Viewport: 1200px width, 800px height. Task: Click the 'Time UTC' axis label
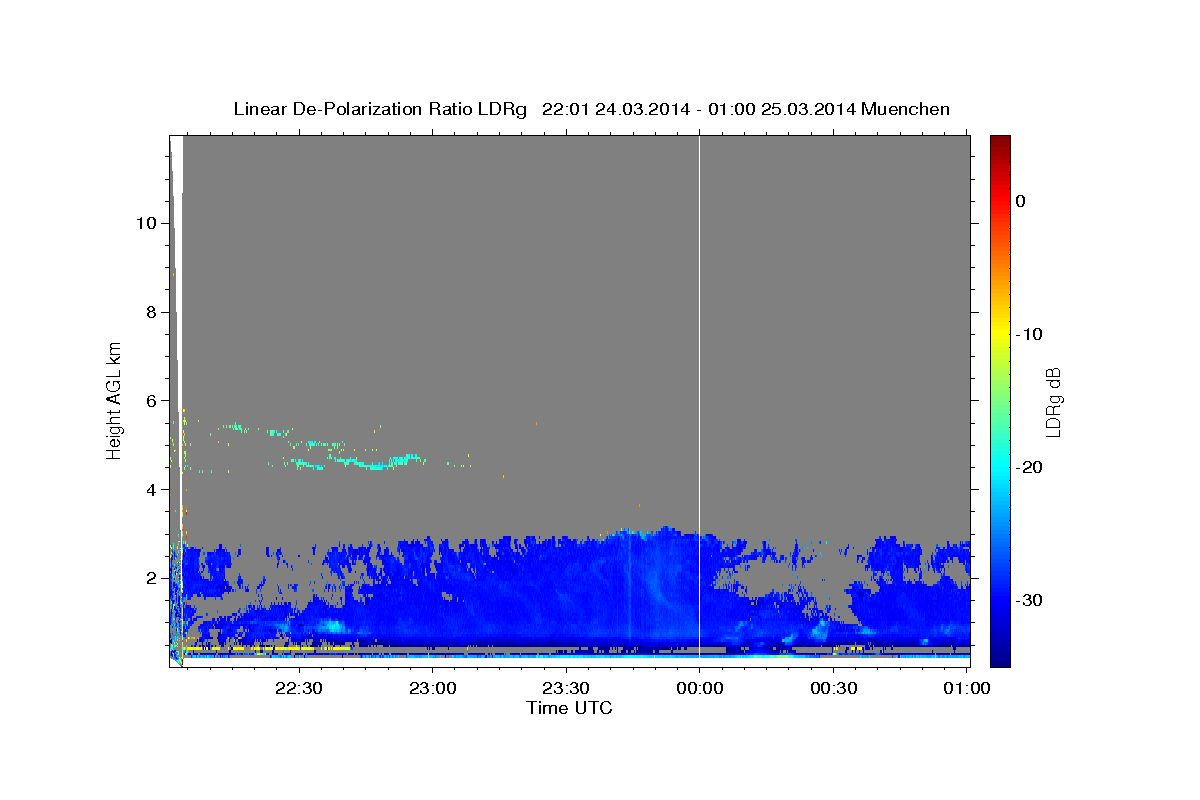(569, 708)
